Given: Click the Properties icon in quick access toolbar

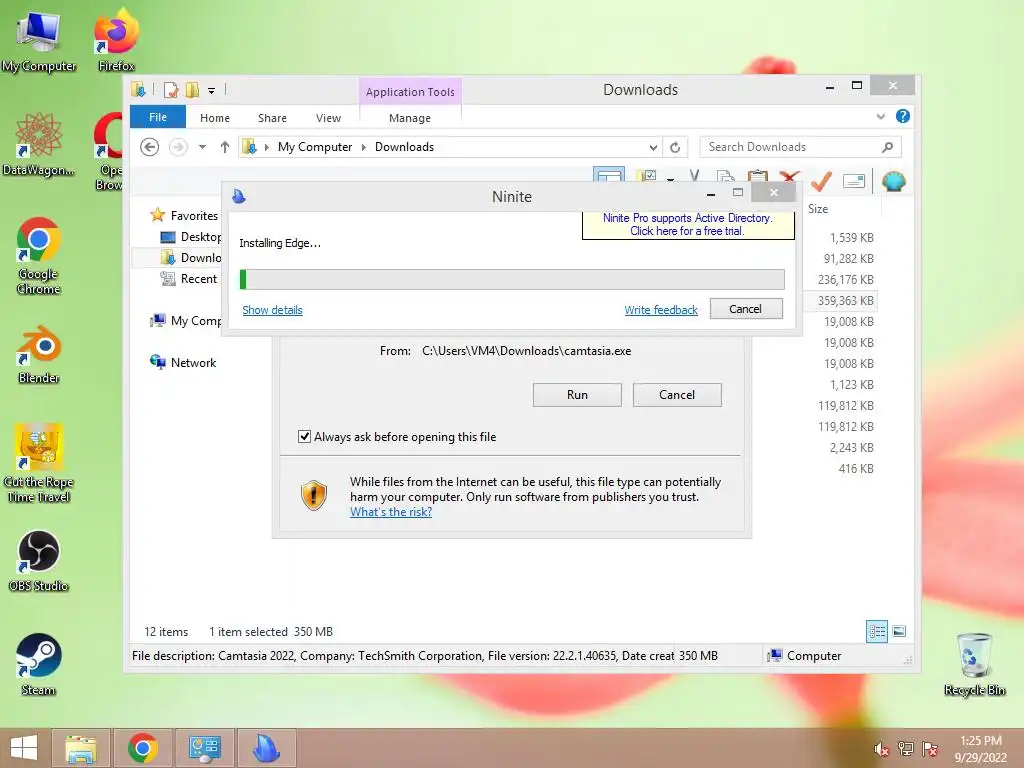Looking at the screenshot, I should (170, 90).
